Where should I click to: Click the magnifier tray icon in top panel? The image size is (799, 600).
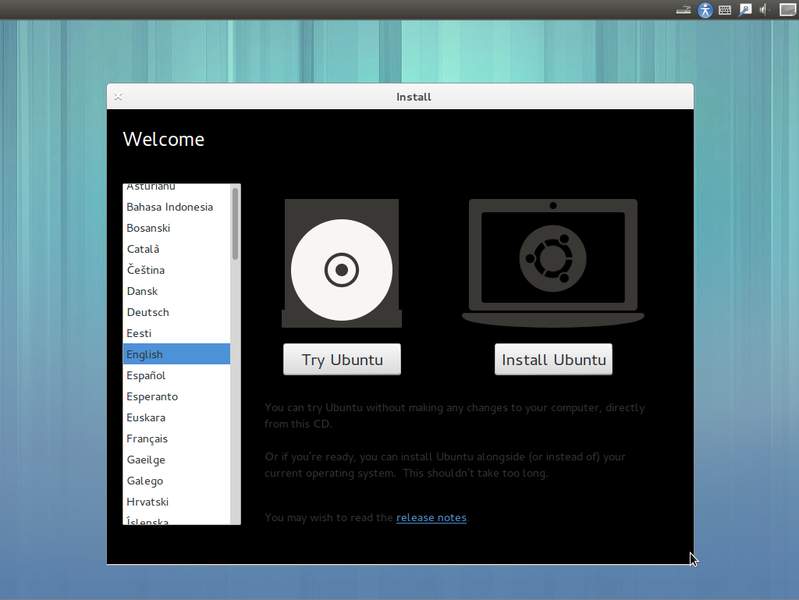click(745, 10)
